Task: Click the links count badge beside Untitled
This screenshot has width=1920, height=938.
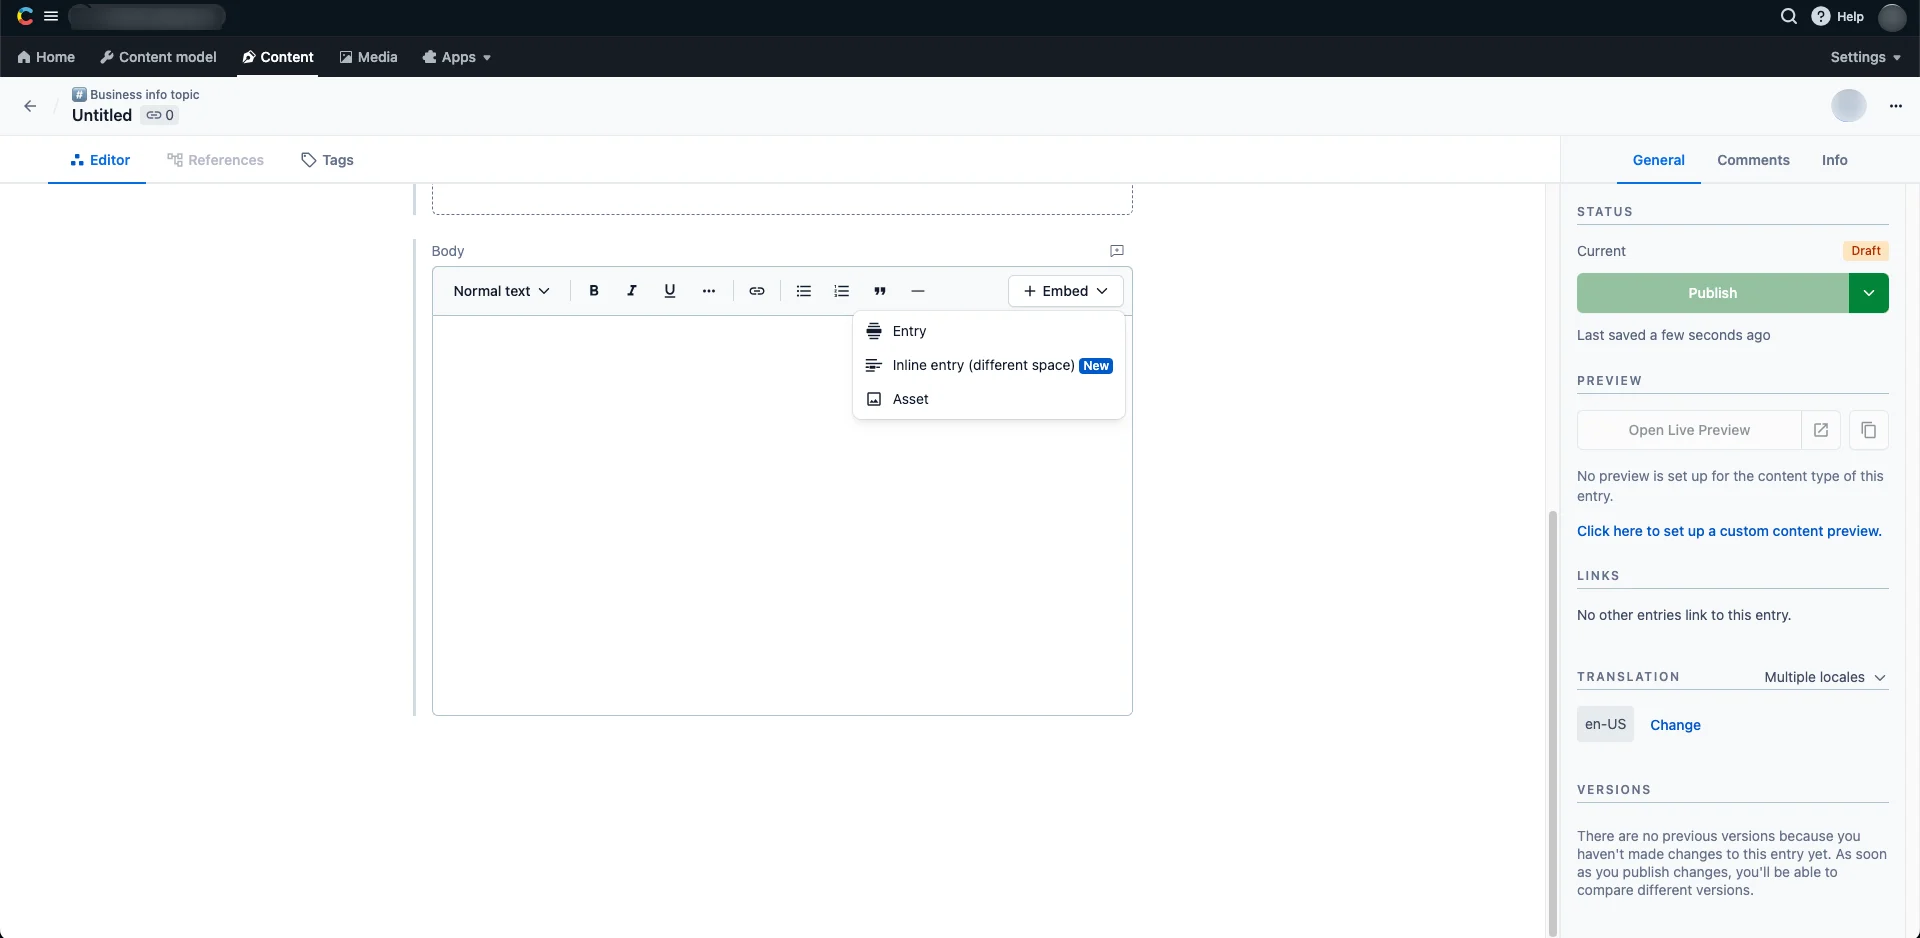Action: 160,115
